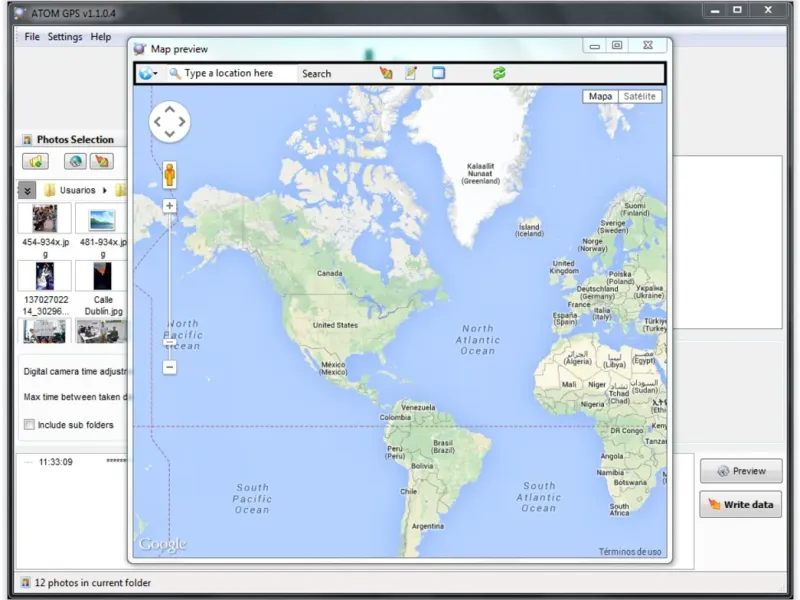
Task: Pan the map left with arrow
Action: 157,121
